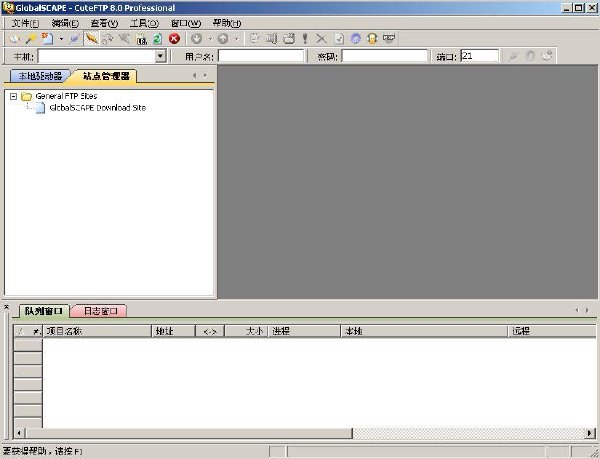
Task: Click in the 用户名 username field
Action: click(261, 56)
